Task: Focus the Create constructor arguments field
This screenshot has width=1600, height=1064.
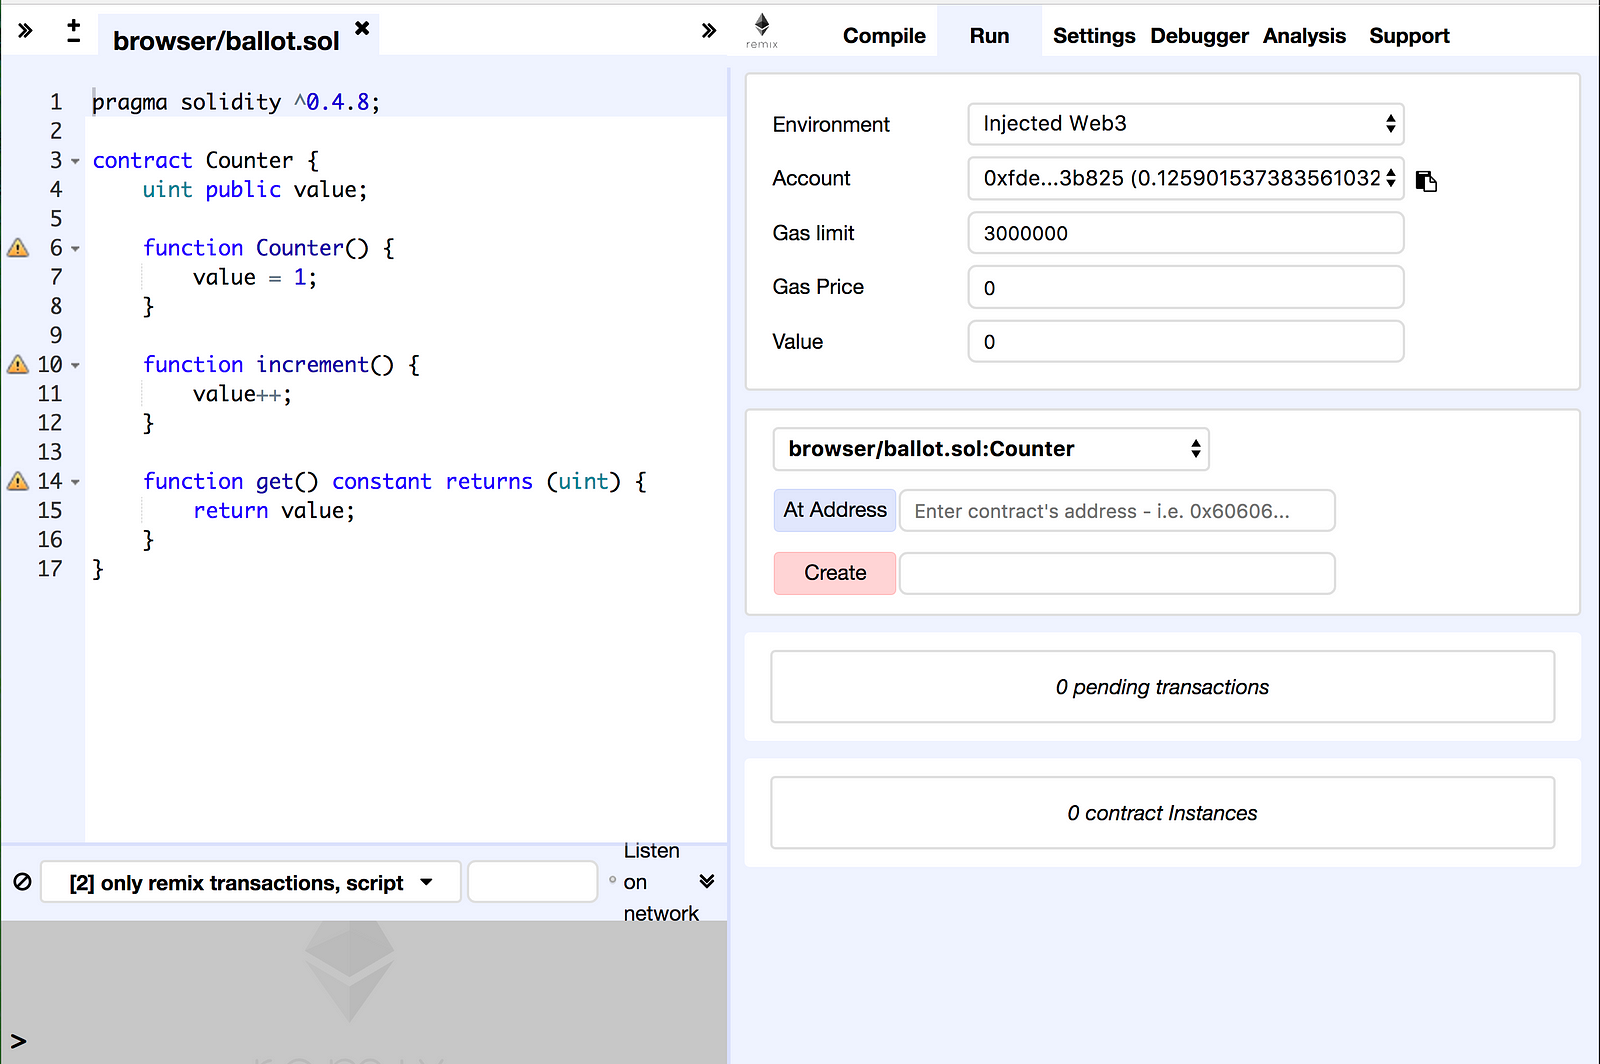Action: pyautogui.click(x=1117, y=573)
